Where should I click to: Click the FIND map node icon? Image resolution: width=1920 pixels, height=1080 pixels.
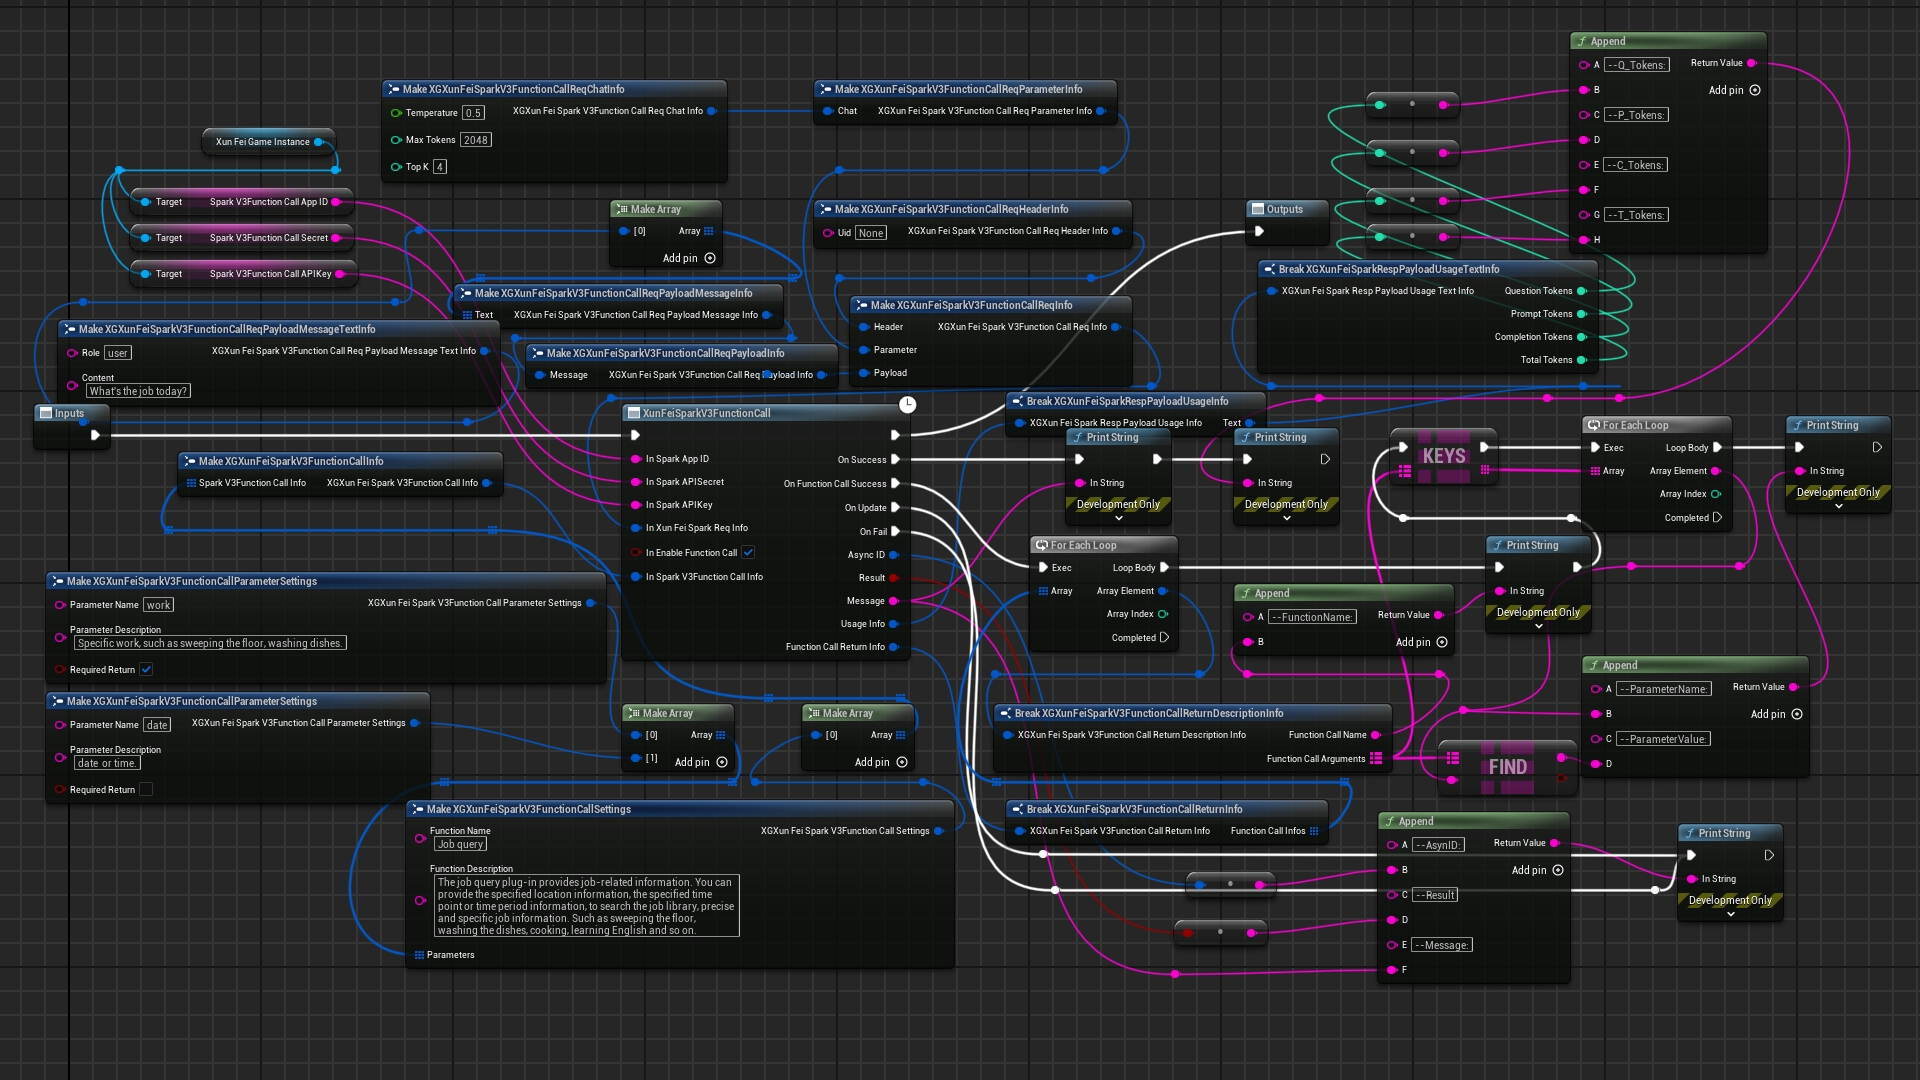[1507, 767]
